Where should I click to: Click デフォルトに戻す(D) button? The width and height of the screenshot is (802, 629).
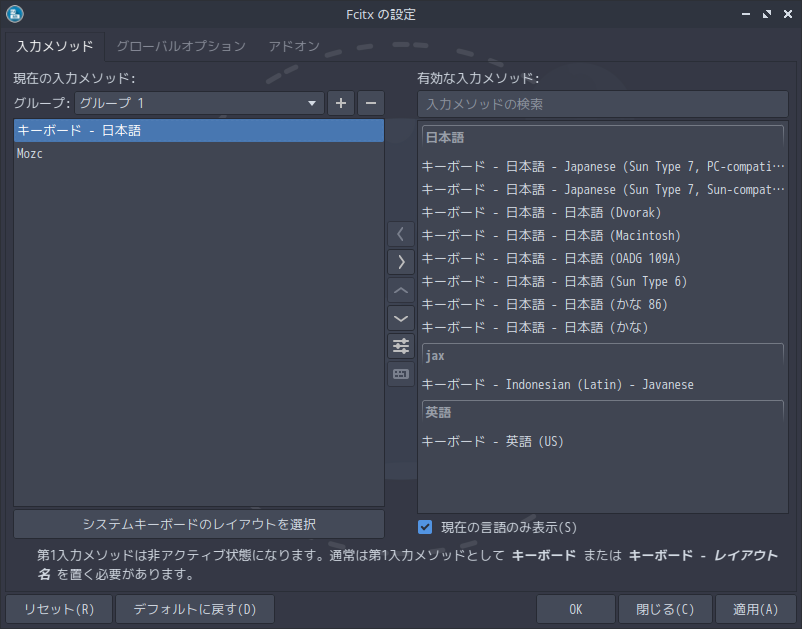coord(195,609)
